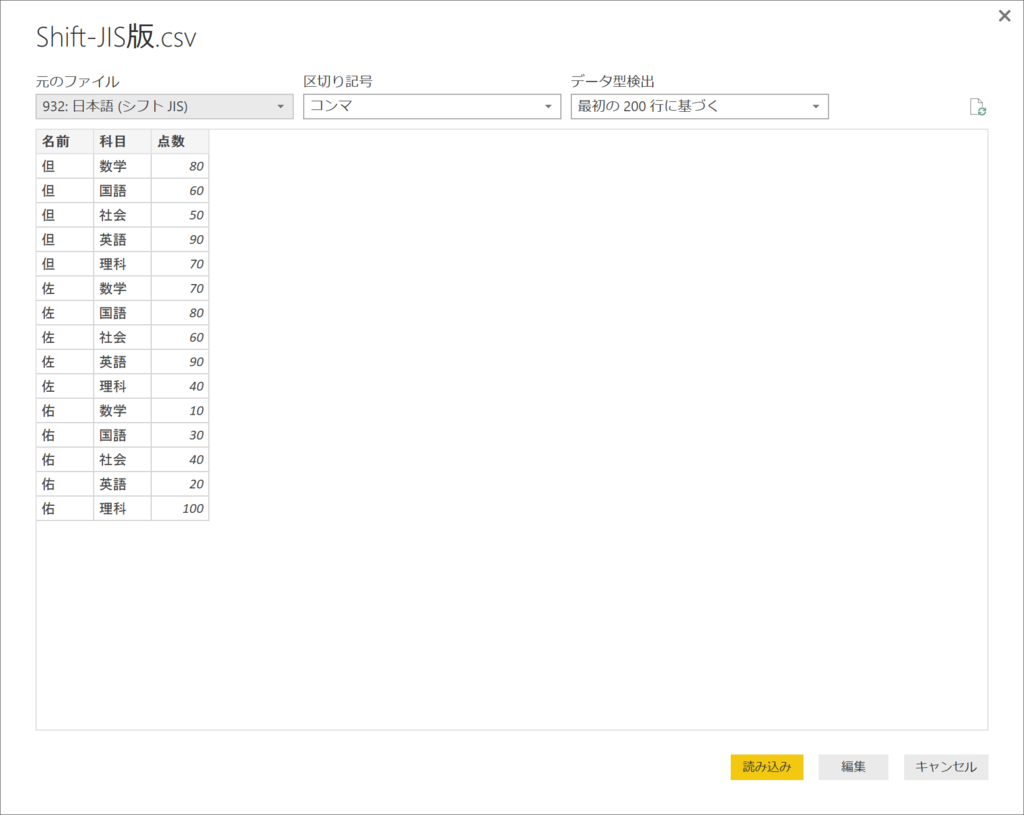Click the score cell showing 50
The width and height of the screenshot is (1024, 815).
(x=180, y=215)
